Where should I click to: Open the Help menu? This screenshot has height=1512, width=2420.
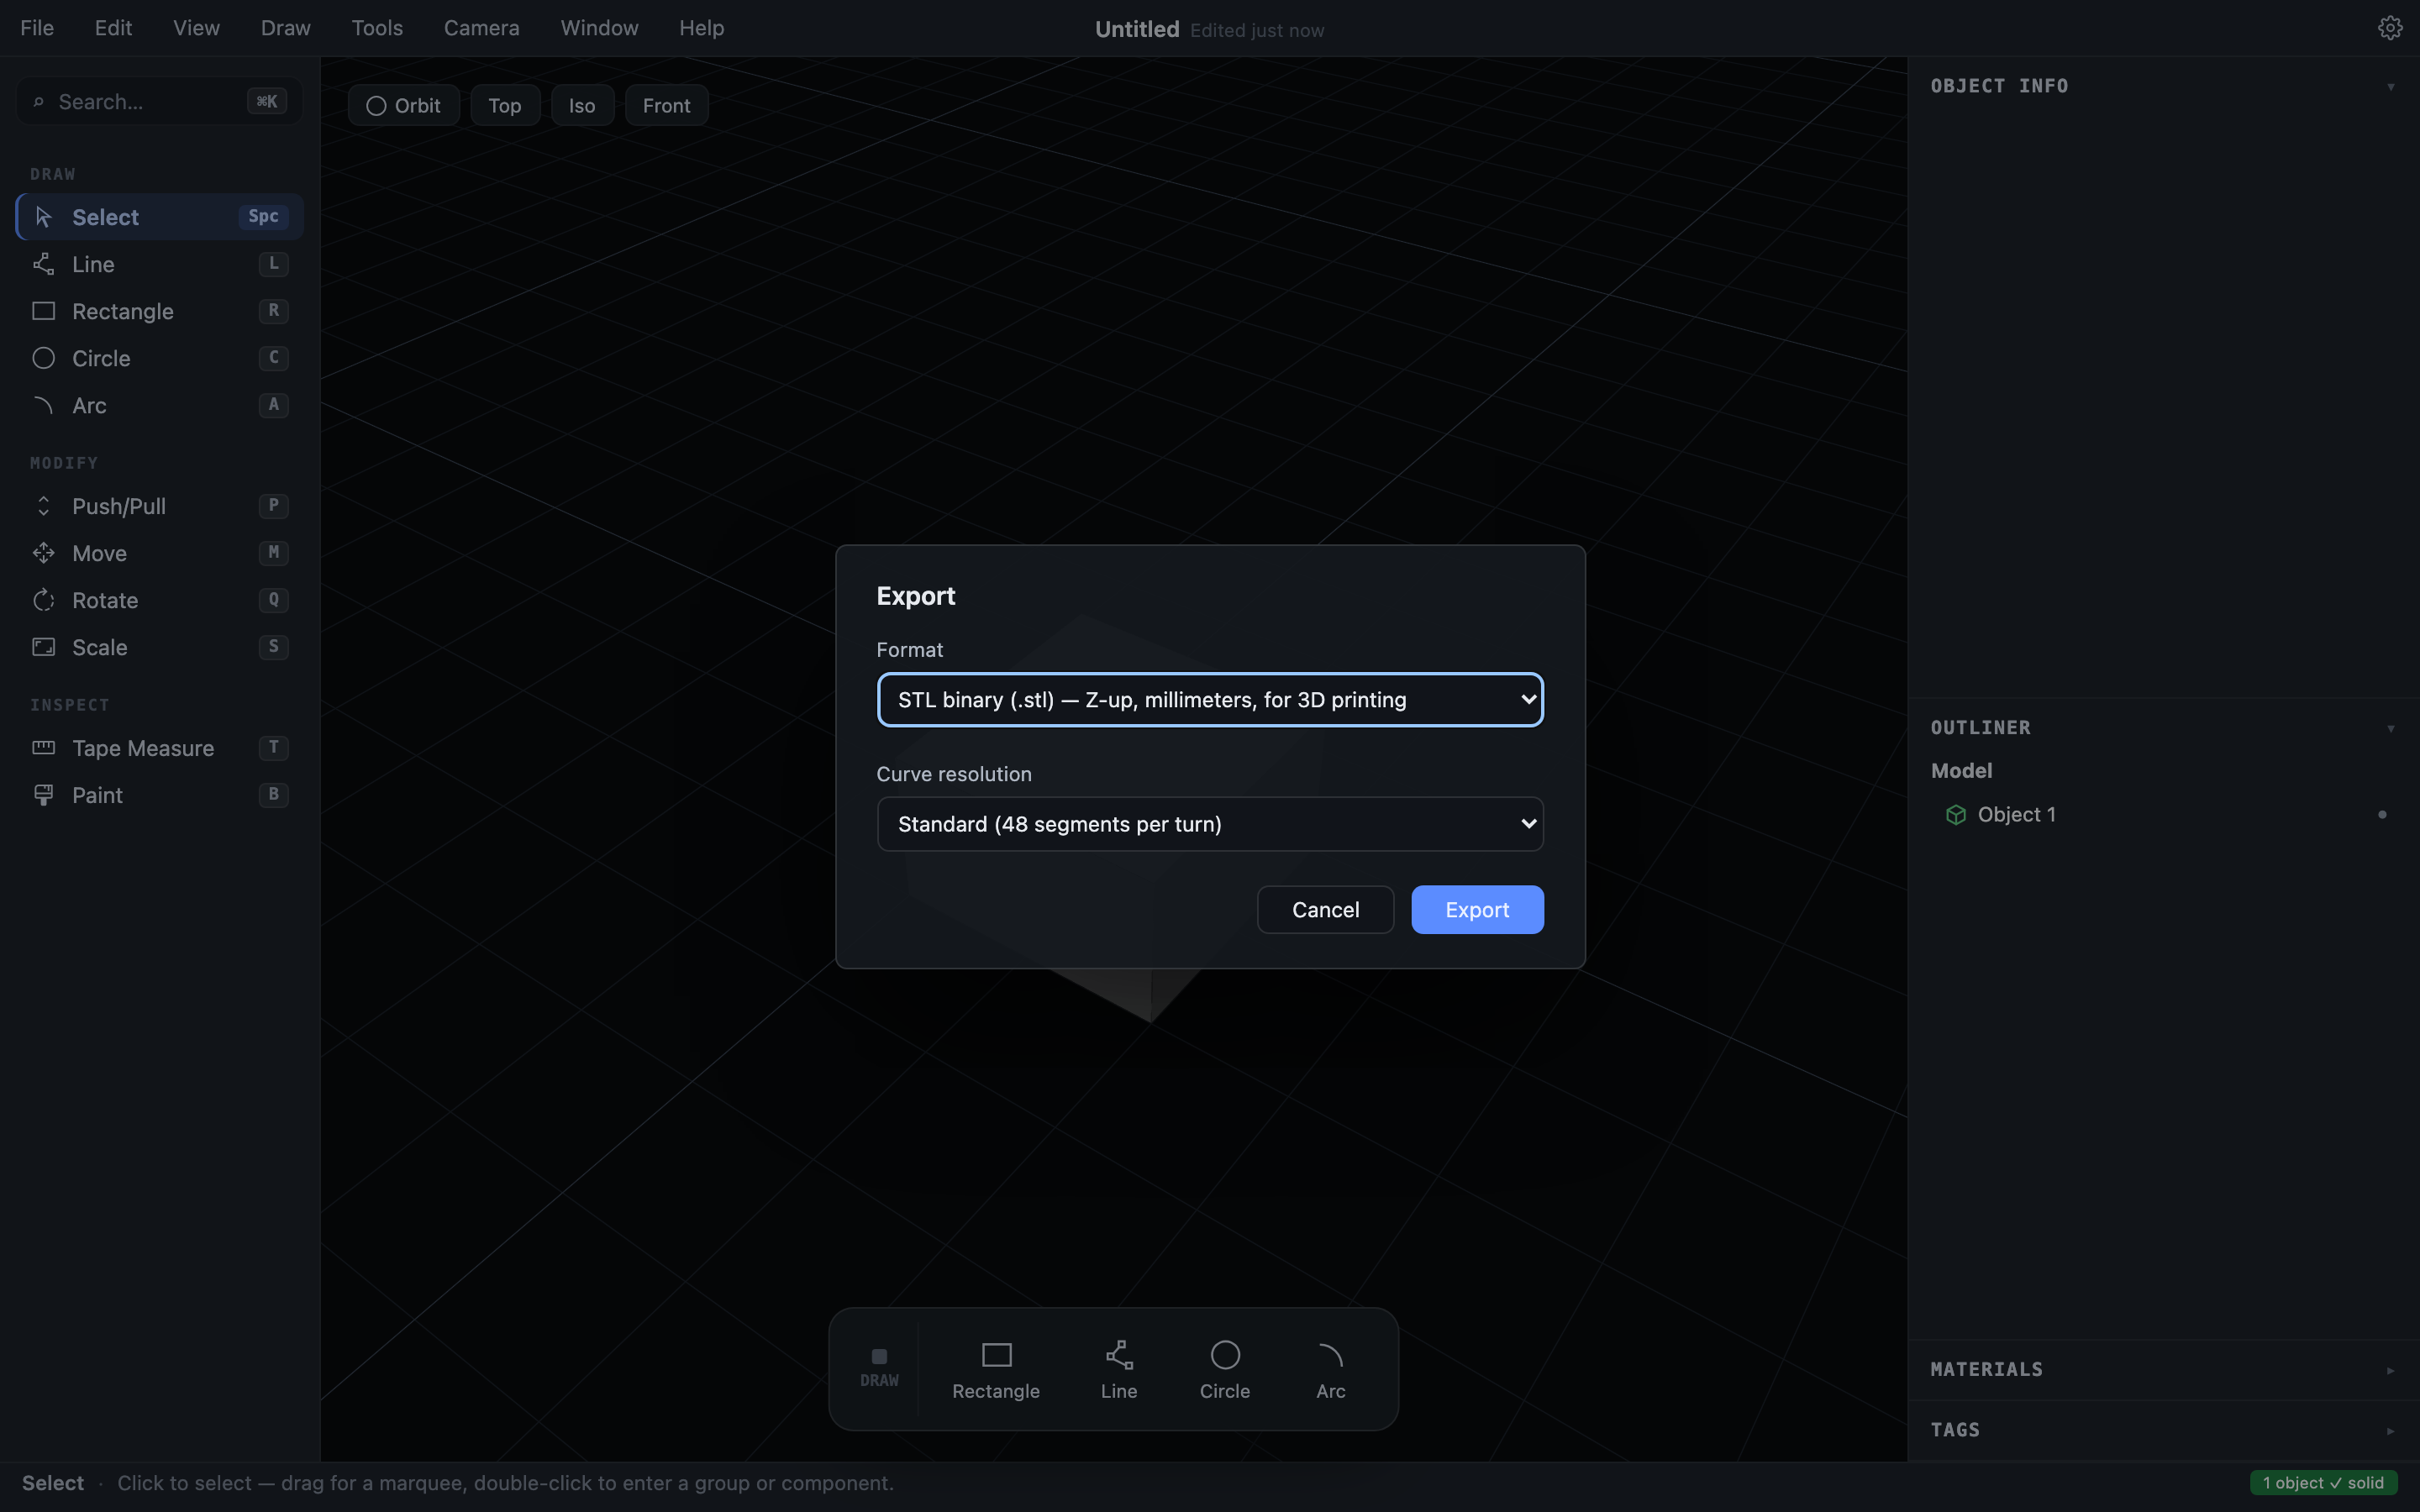click(701, 28)
